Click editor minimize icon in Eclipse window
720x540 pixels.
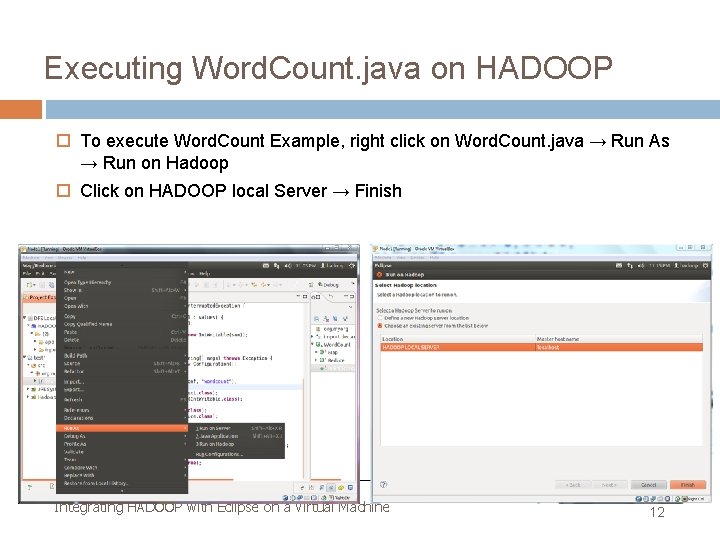(x=298, y=297)
